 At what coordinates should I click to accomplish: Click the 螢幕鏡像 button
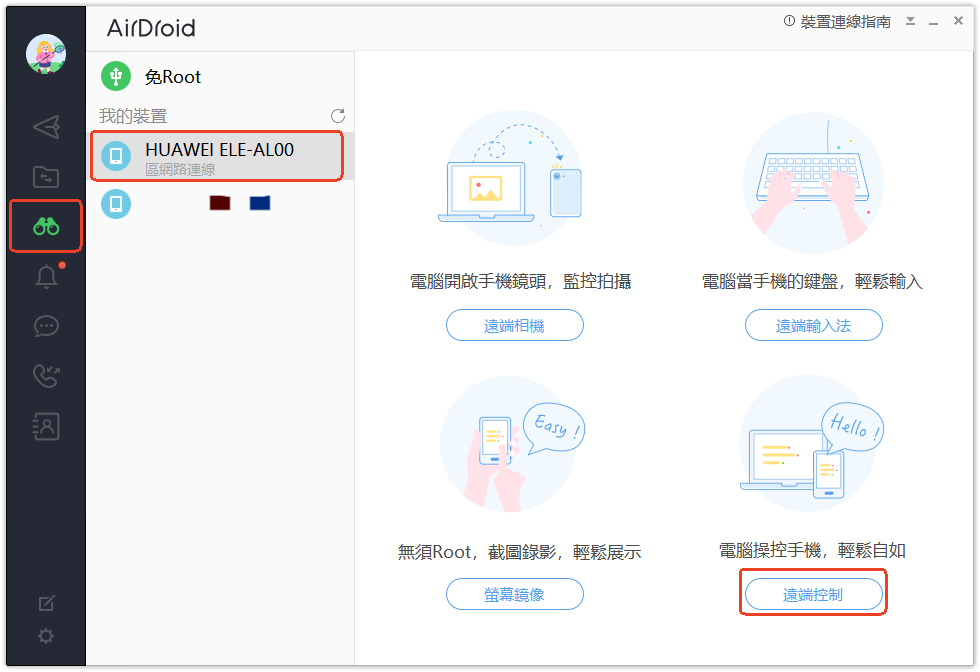[x=514, y=594]
